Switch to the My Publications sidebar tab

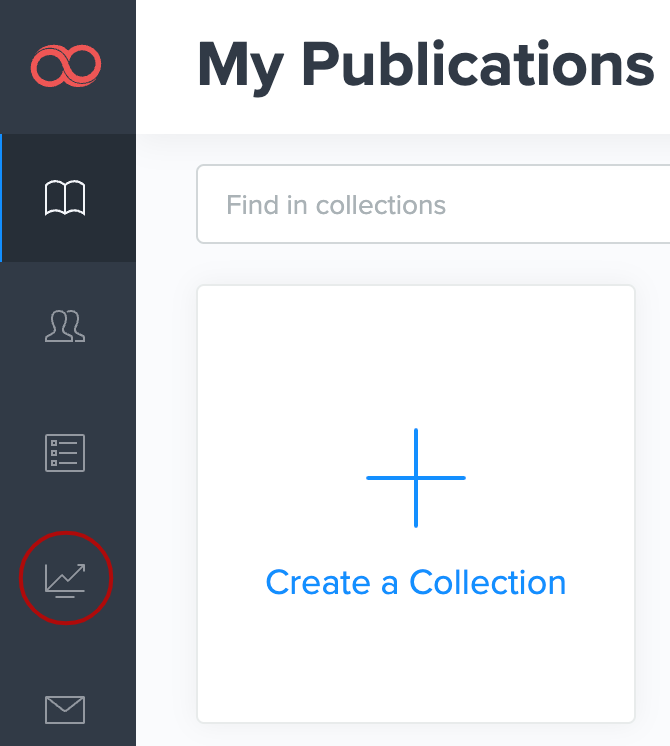pos(66,198)
